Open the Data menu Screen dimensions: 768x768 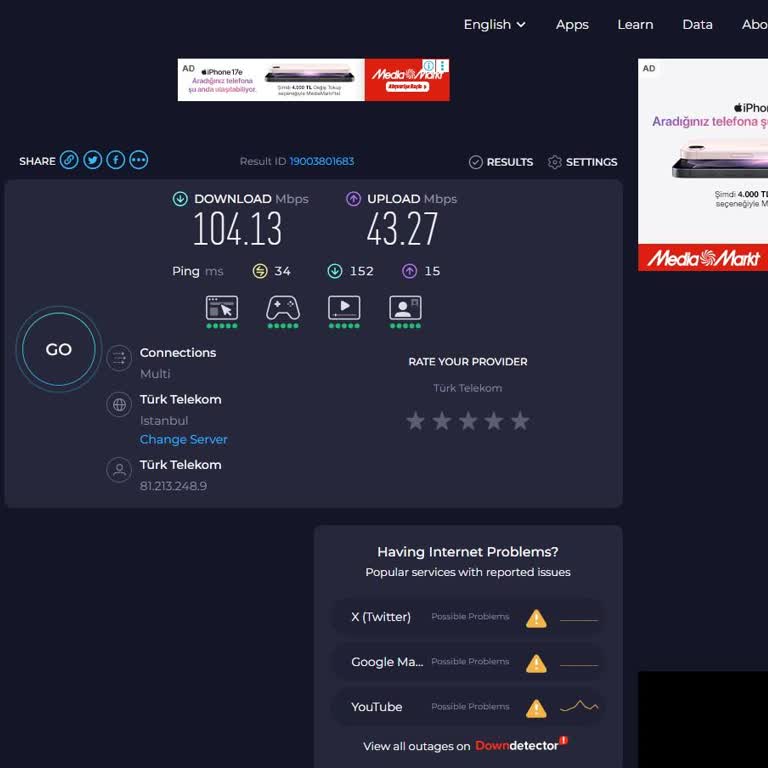coord(697,24)
